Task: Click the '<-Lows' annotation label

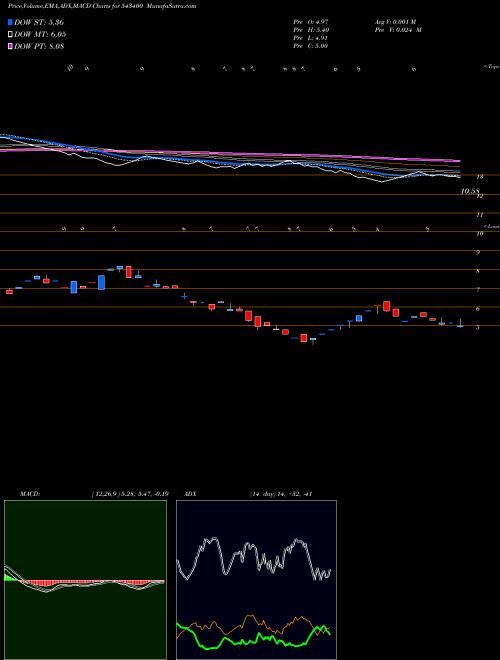Action: click(491, 226)
